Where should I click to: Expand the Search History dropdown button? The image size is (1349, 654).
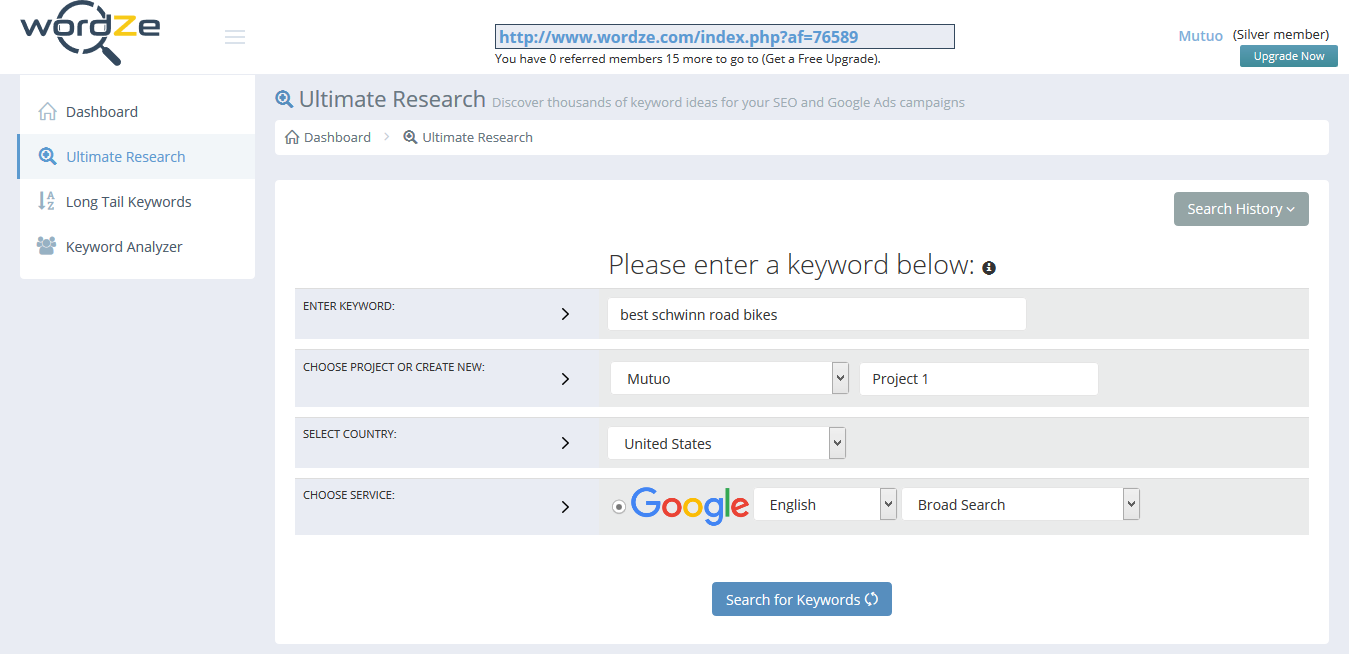(1241, 209)
